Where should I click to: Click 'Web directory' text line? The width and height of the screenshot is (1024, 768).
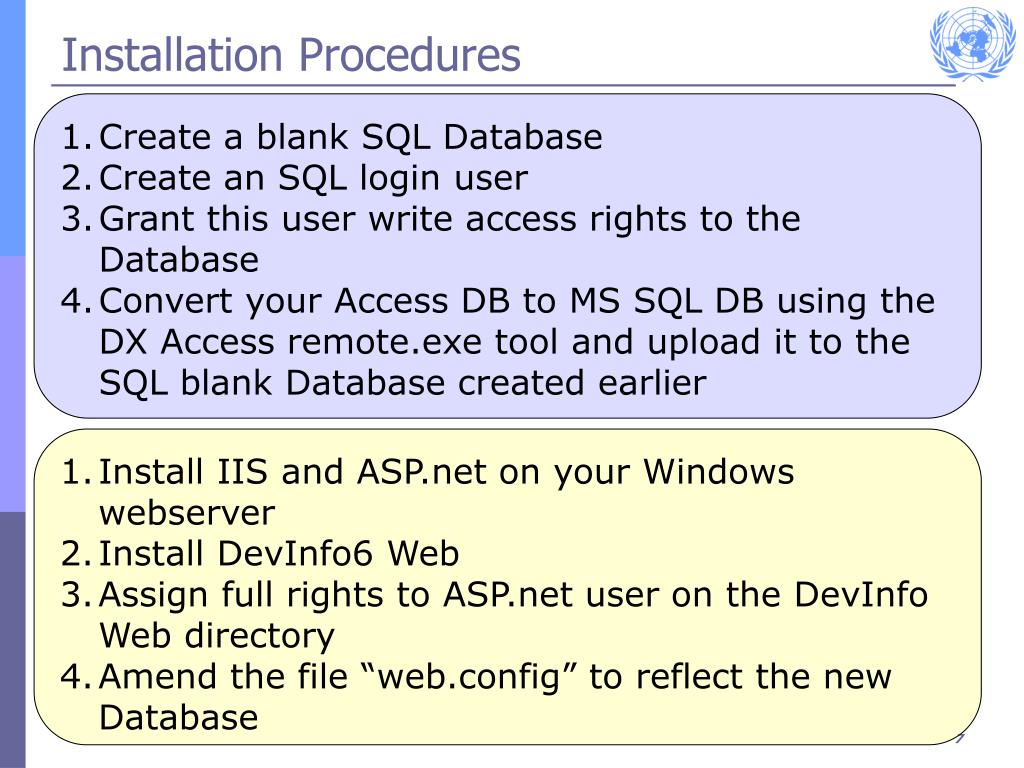217,635
